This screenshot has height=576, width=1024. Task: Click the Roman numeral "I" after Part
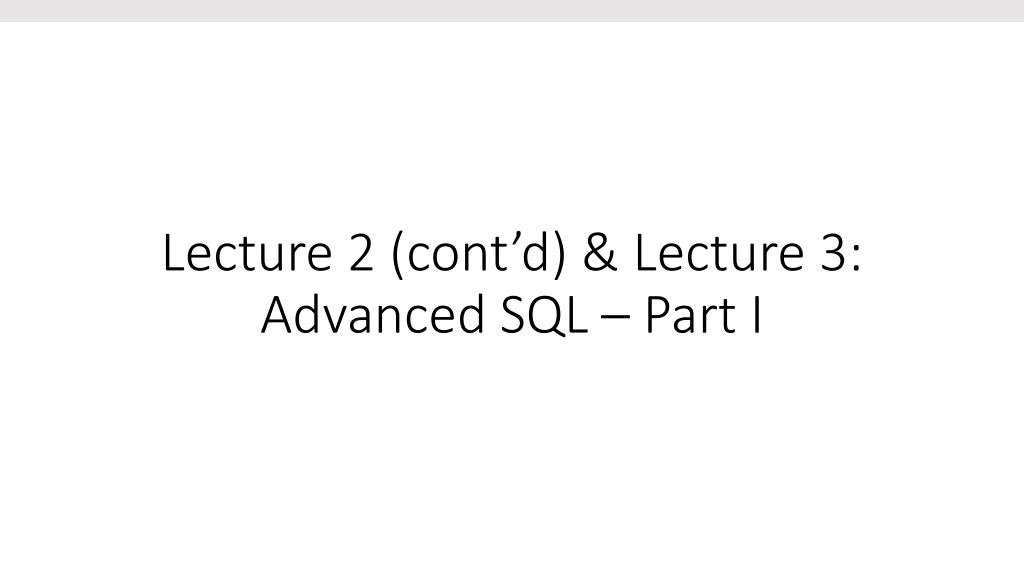757,315
